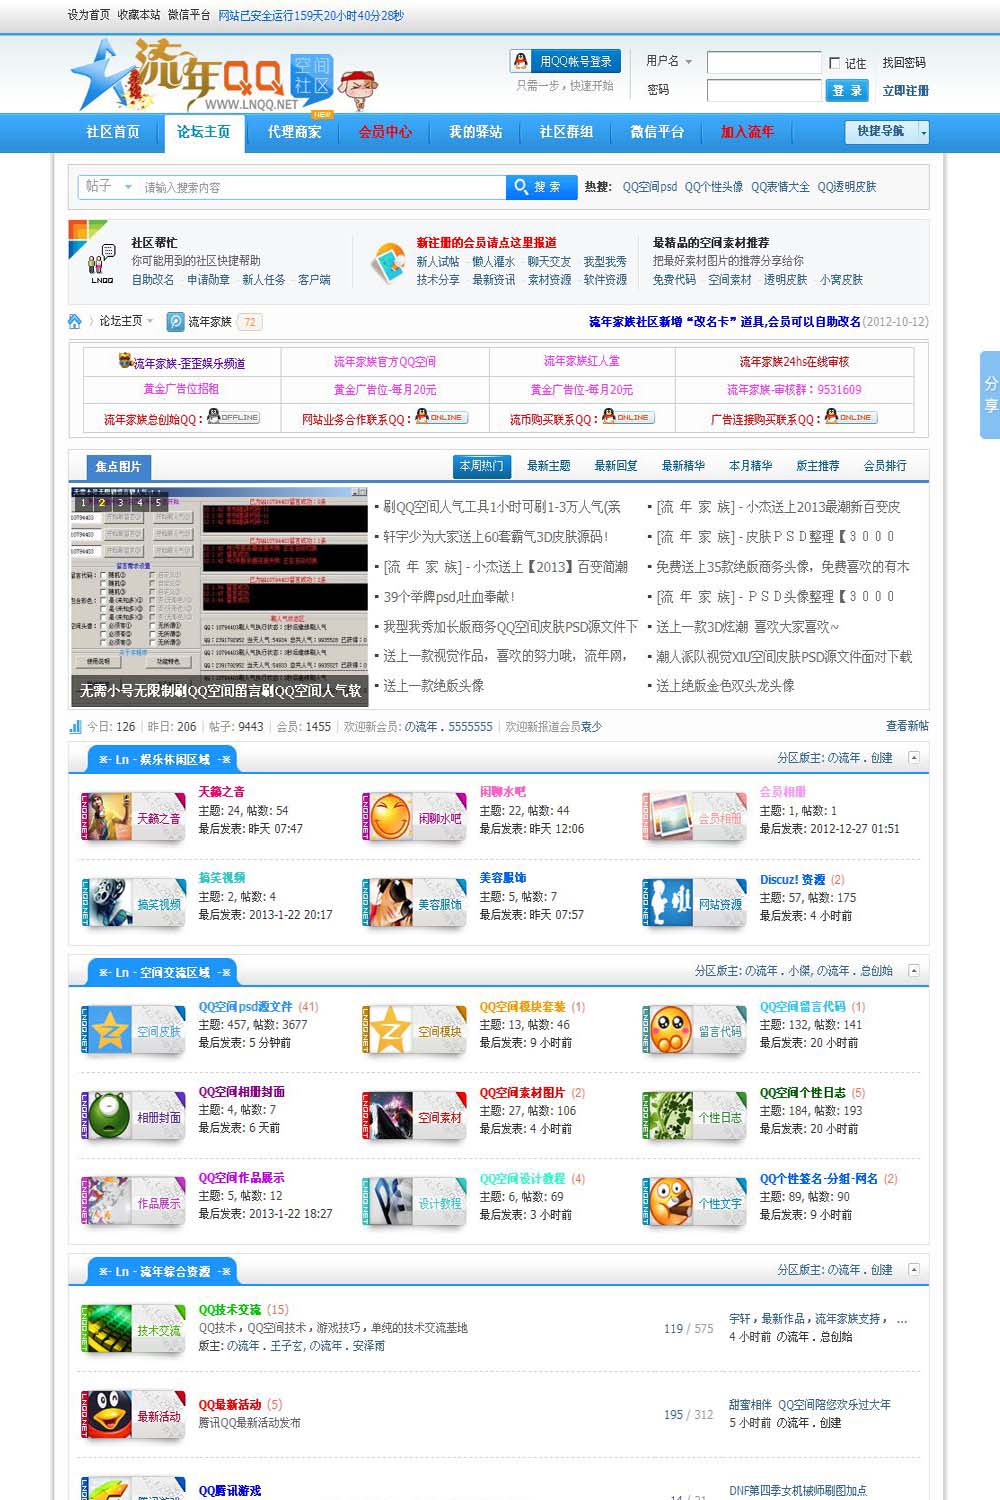Focus the password input field

(x=764, y=90)
